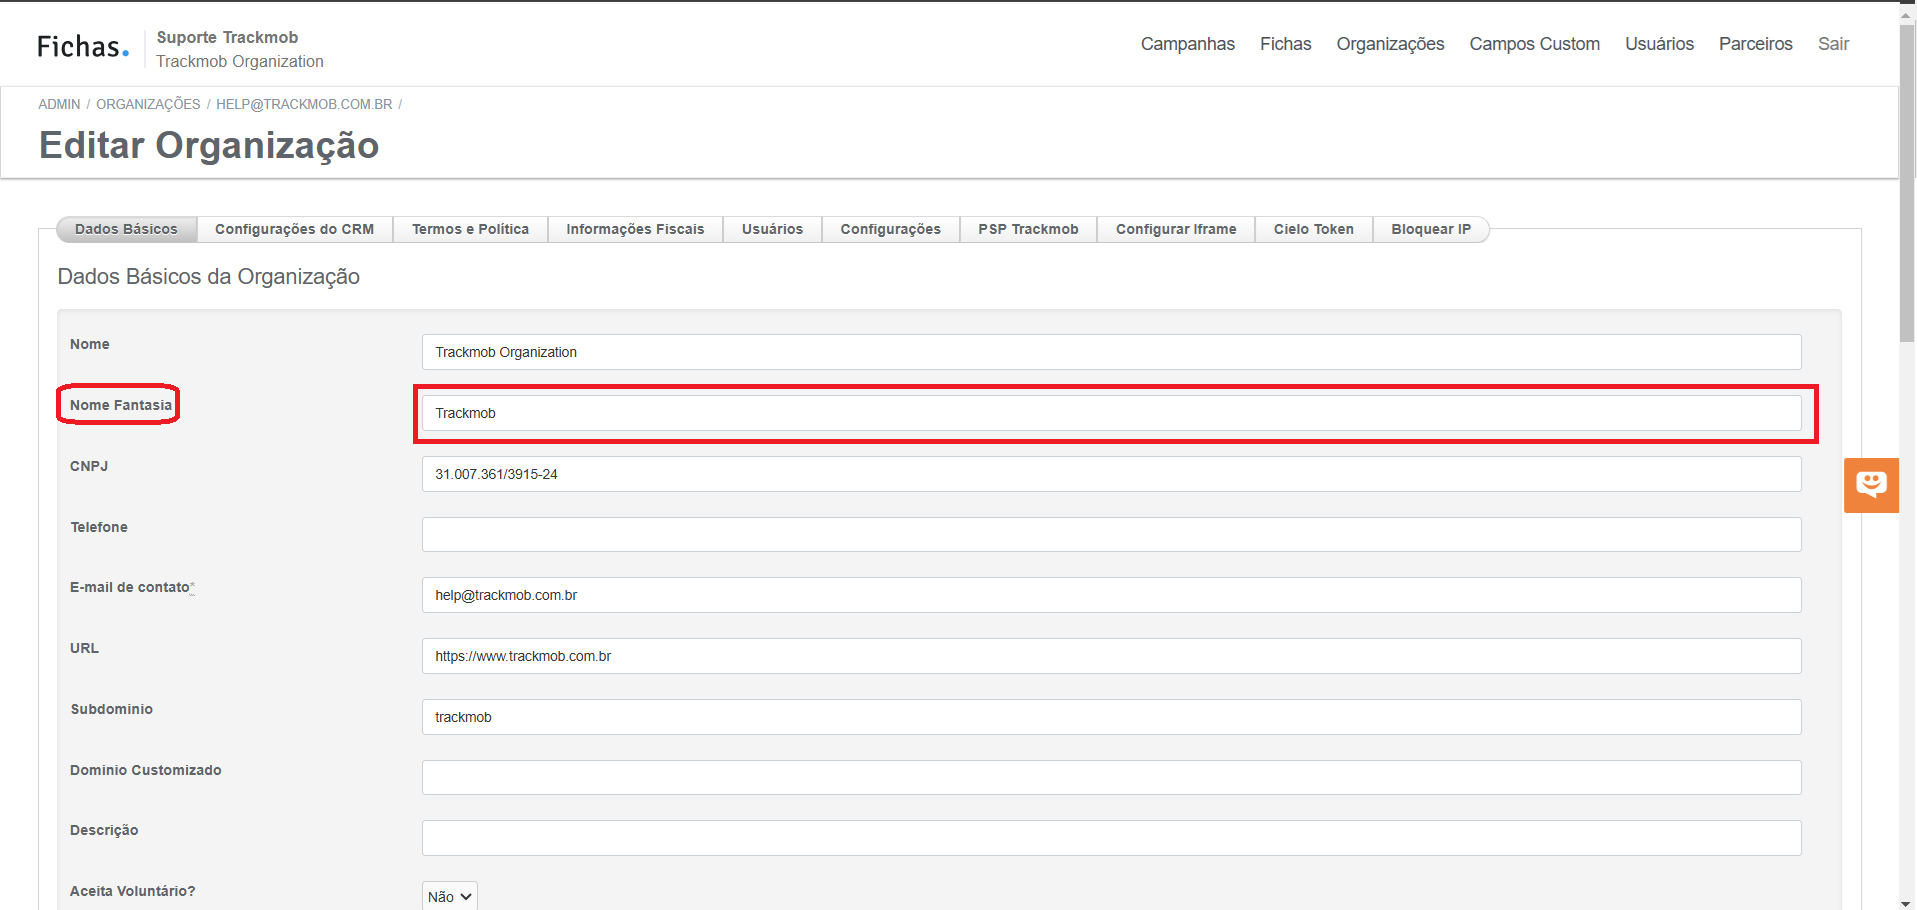Open Informações Fiscais tab
The width and height of the screenshot is (1917, 910).
tap(635, 229)
